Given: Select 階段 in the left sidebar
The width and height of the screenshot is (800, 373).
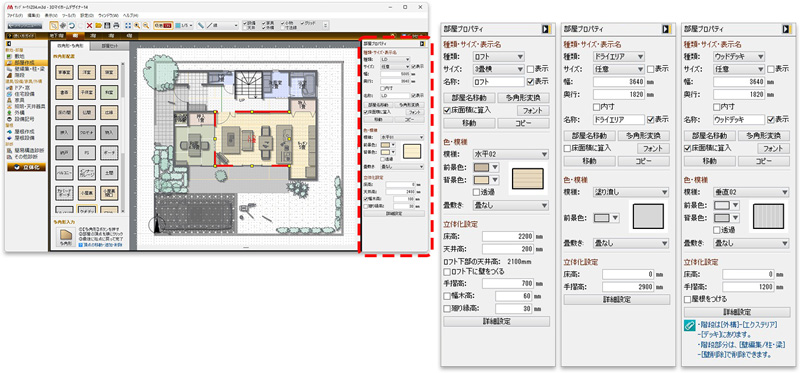Looking at the screenshot, I should (x=19, y=75).
